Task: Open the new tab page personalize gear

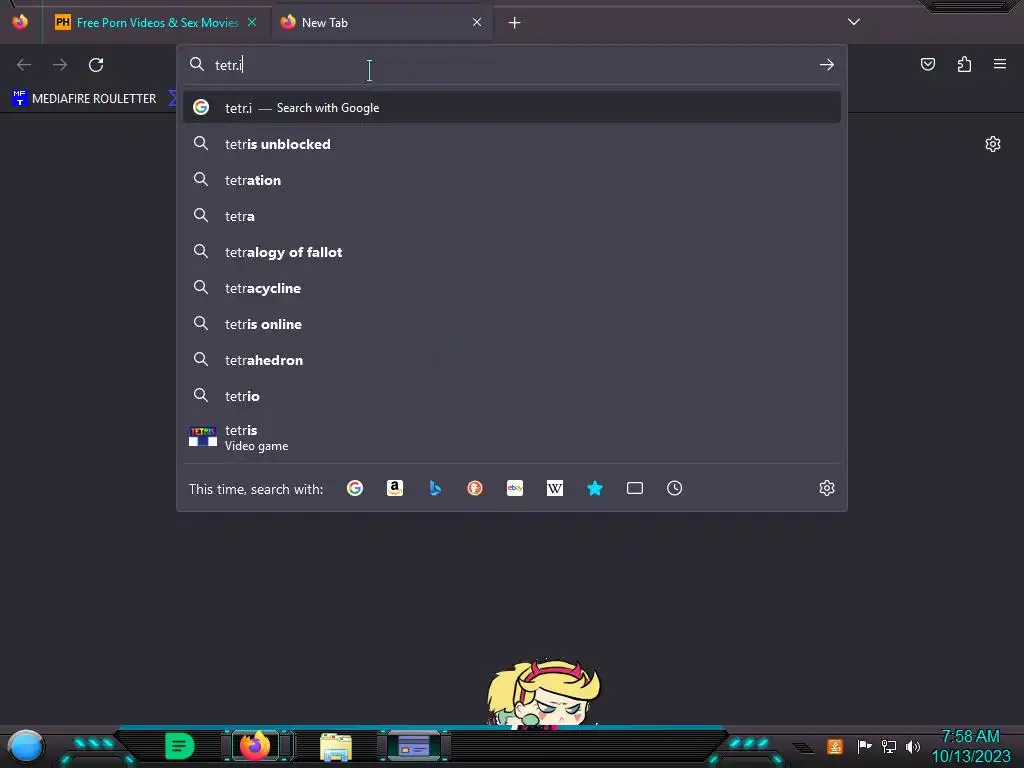Action: 993,144
